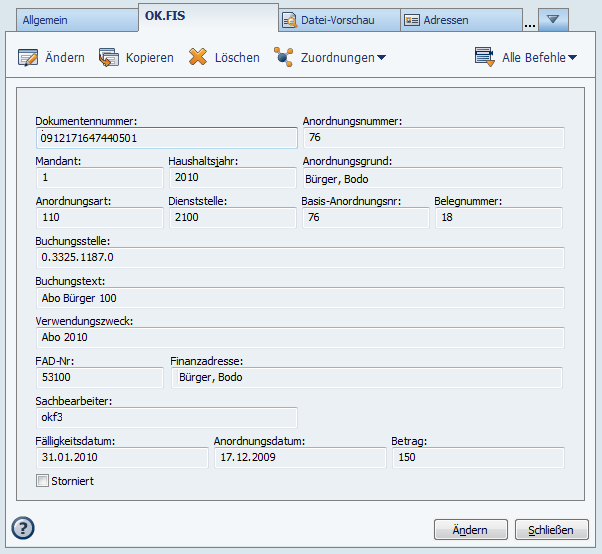
Task: Toggle the Storniert checkbox
Action: pyautogui.click(x=42, y=481)
